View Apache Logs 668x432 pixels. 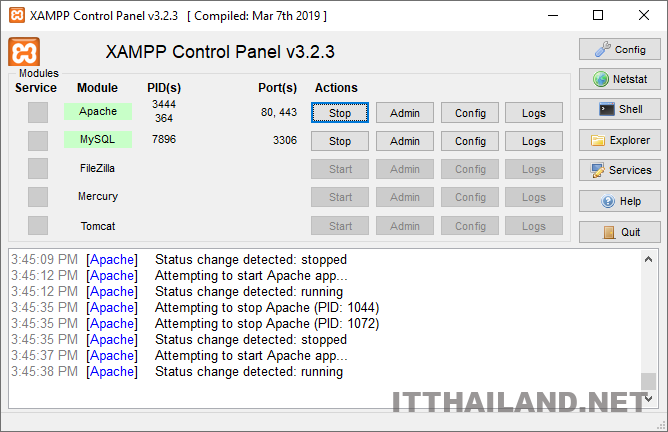tap(534, 113)
